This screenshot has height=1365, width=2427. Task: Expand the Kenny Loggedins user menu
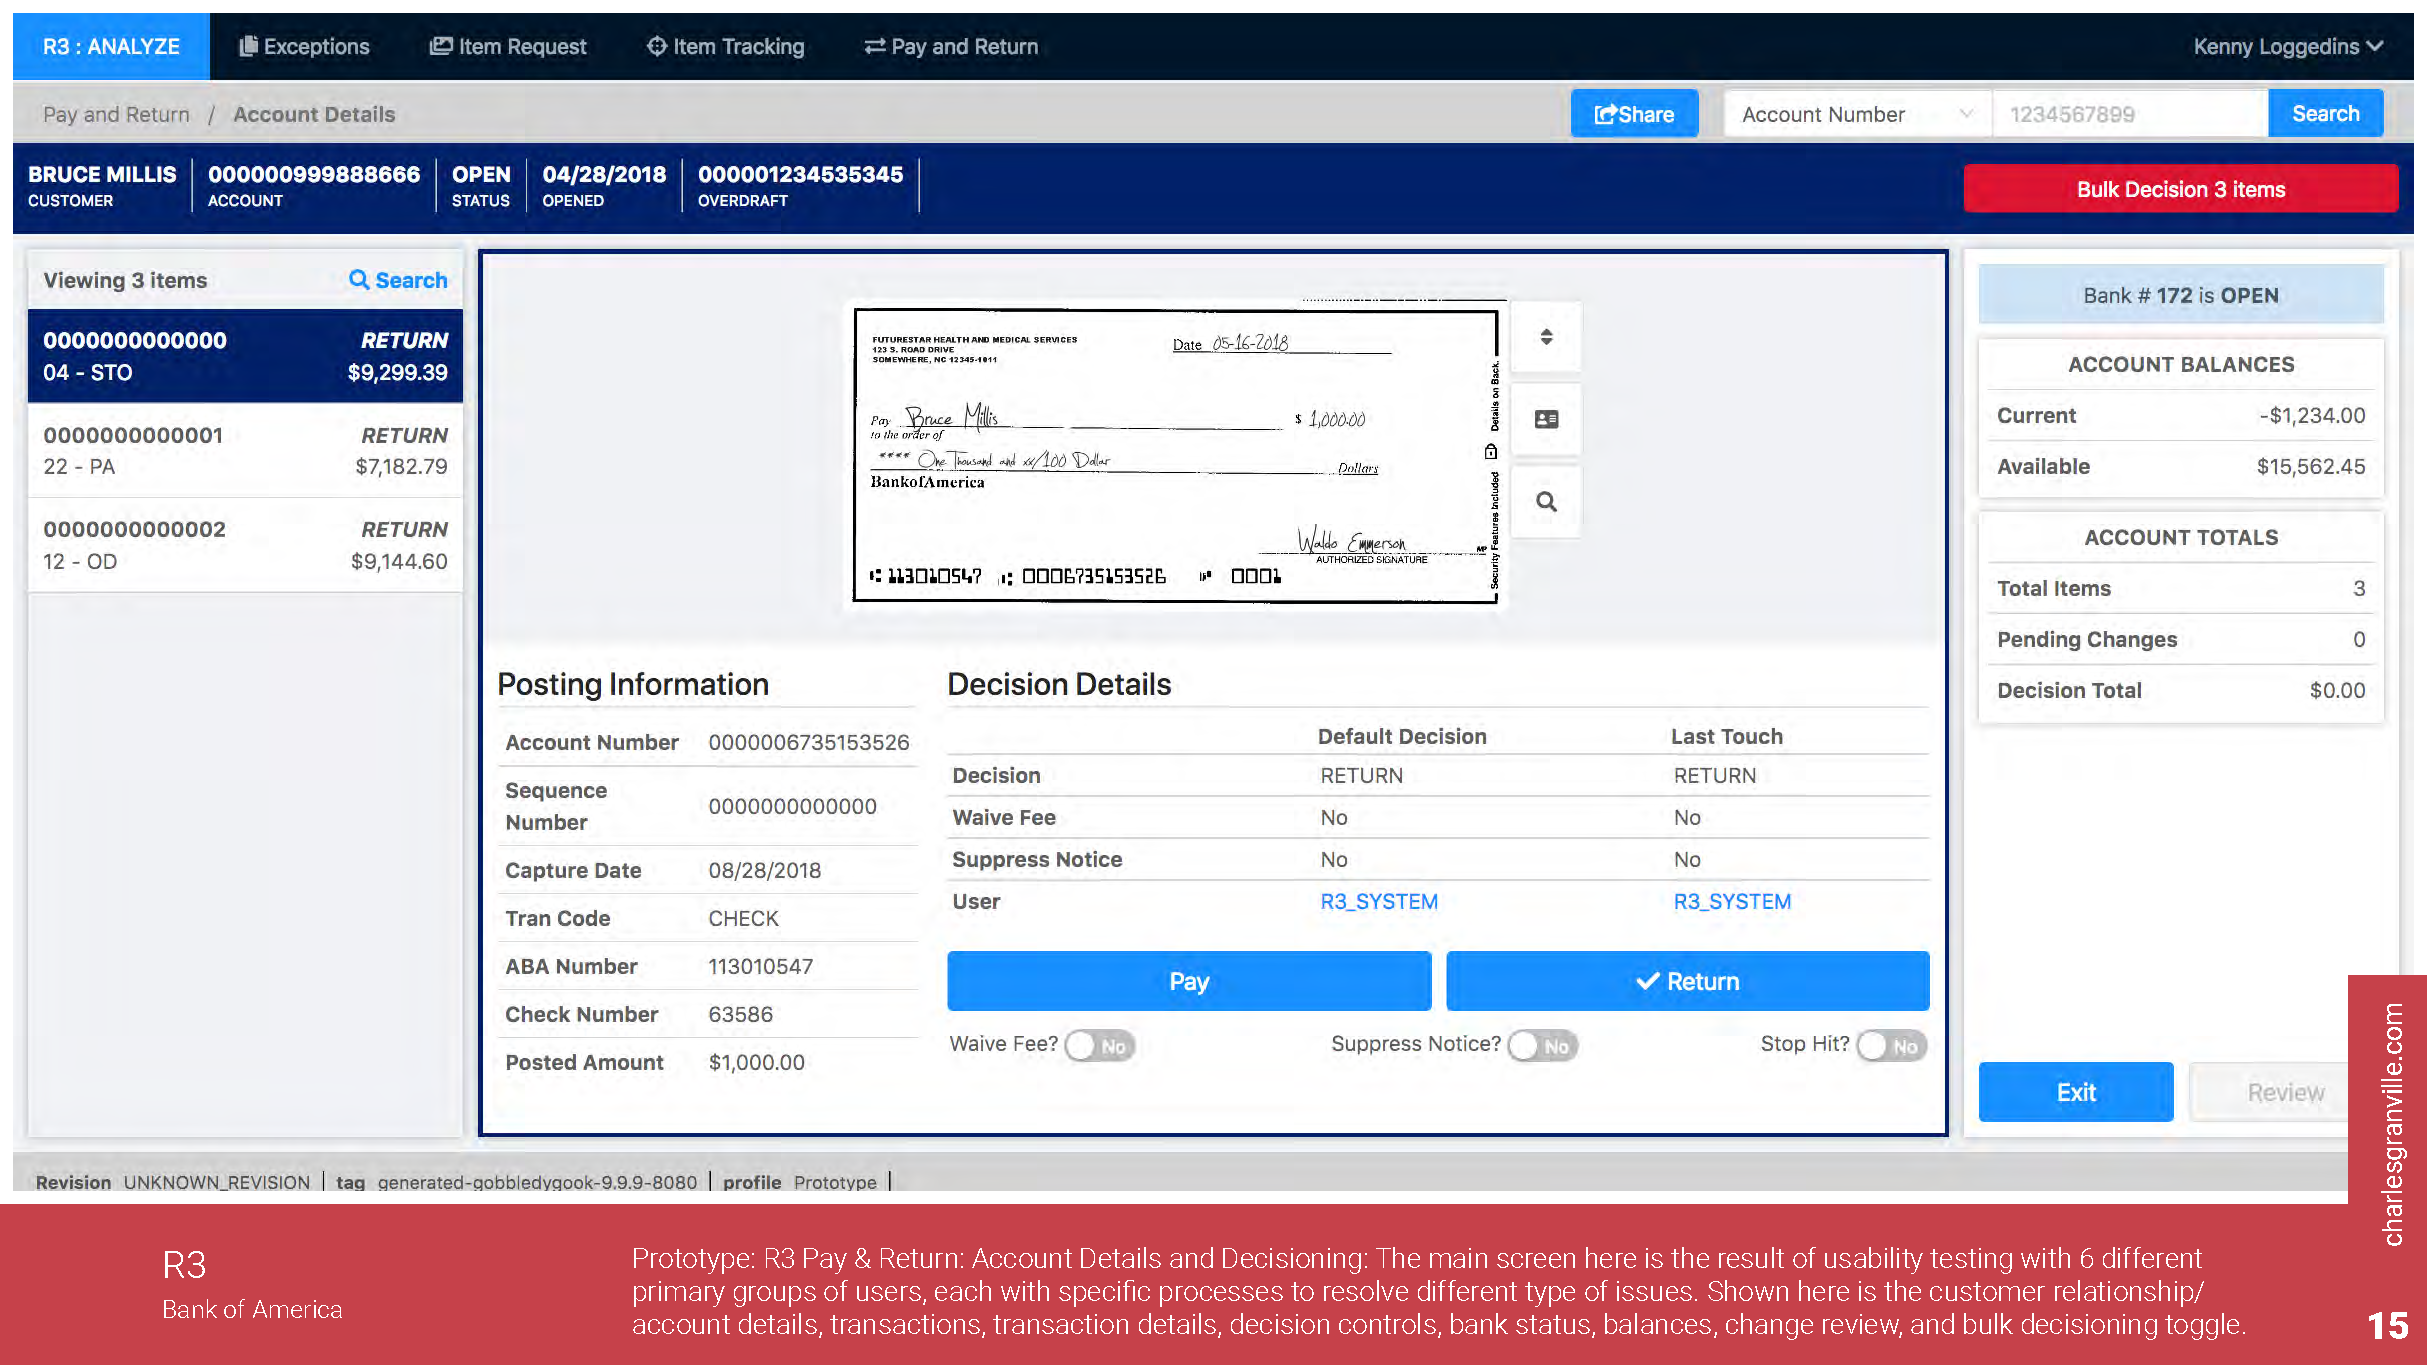point(2288,46)
